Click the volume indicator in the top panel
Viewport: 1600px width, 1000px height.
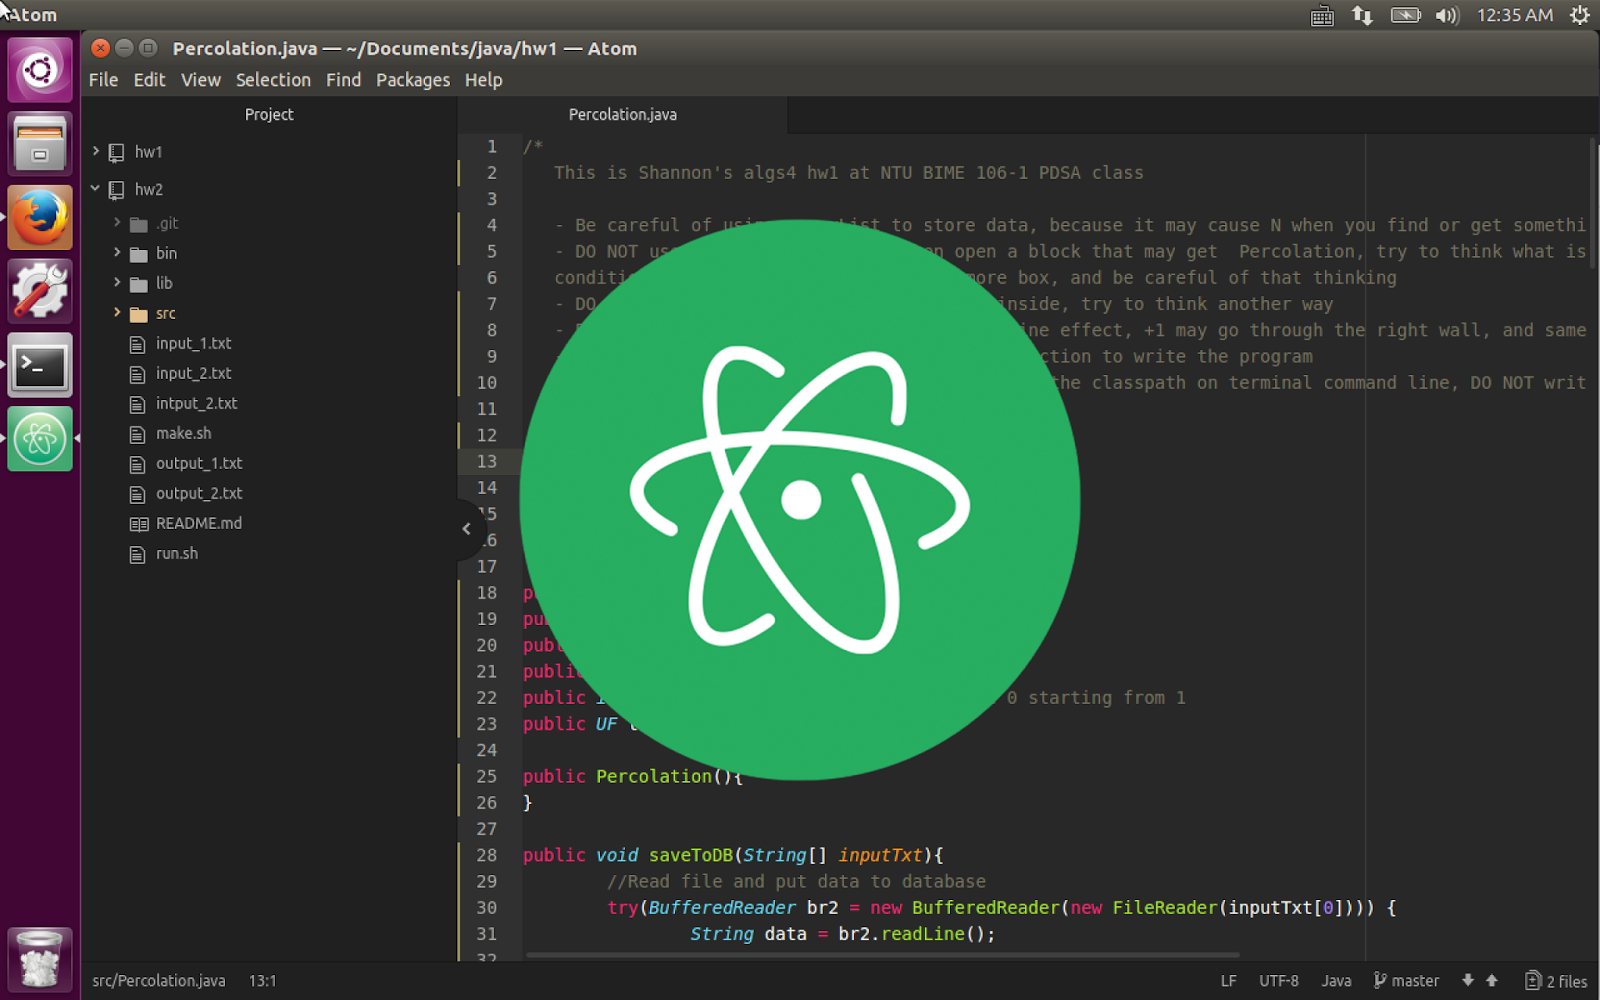1447,15
